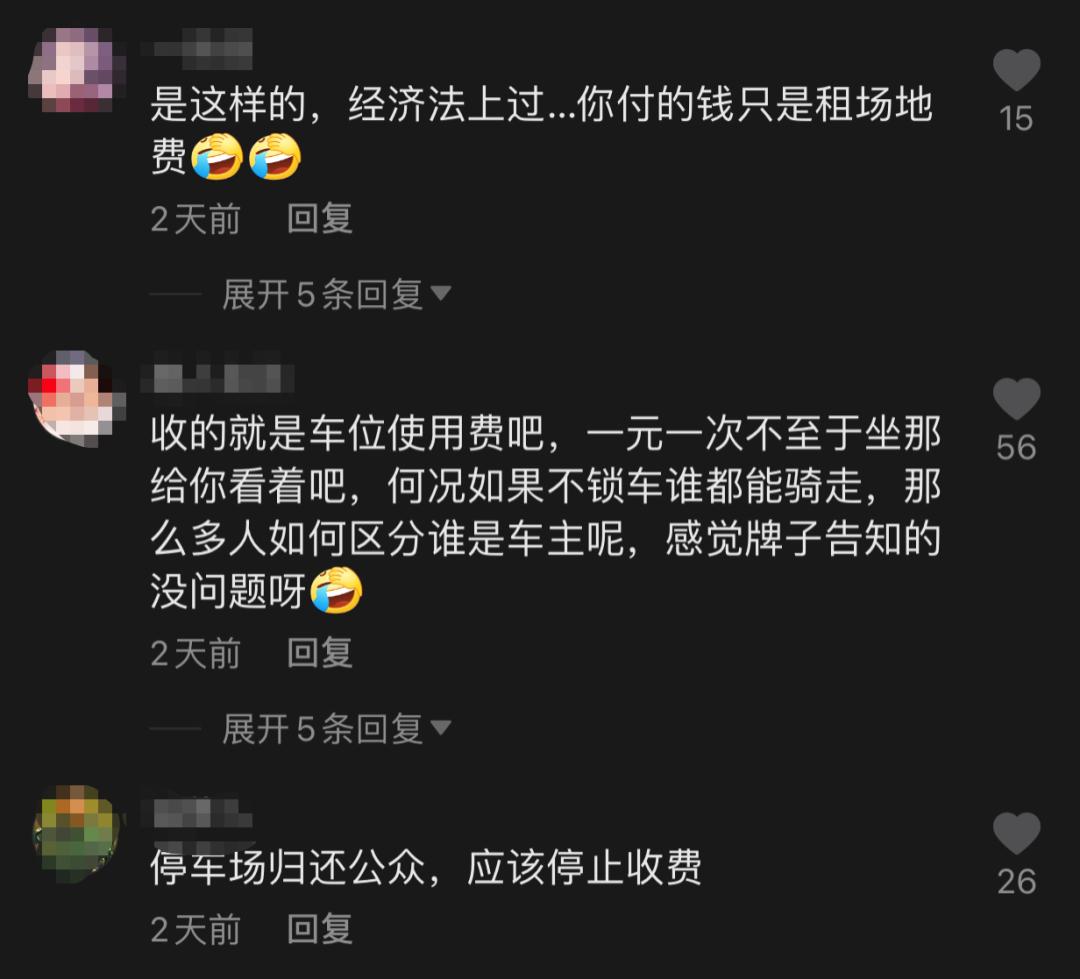Click the first laughing emoji after 费
The image size is (1080, 979).
tap(217, 156)
